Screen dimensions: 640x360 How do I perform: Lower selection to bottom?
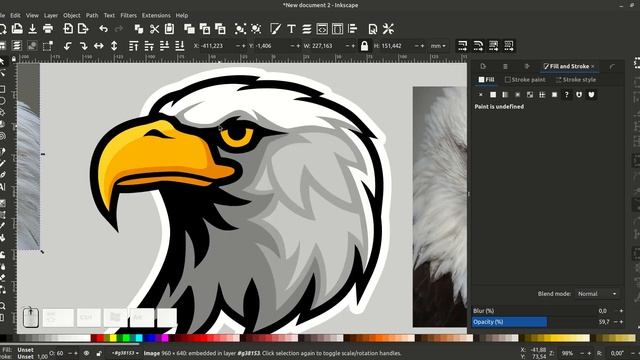click(x=180, y=46)
